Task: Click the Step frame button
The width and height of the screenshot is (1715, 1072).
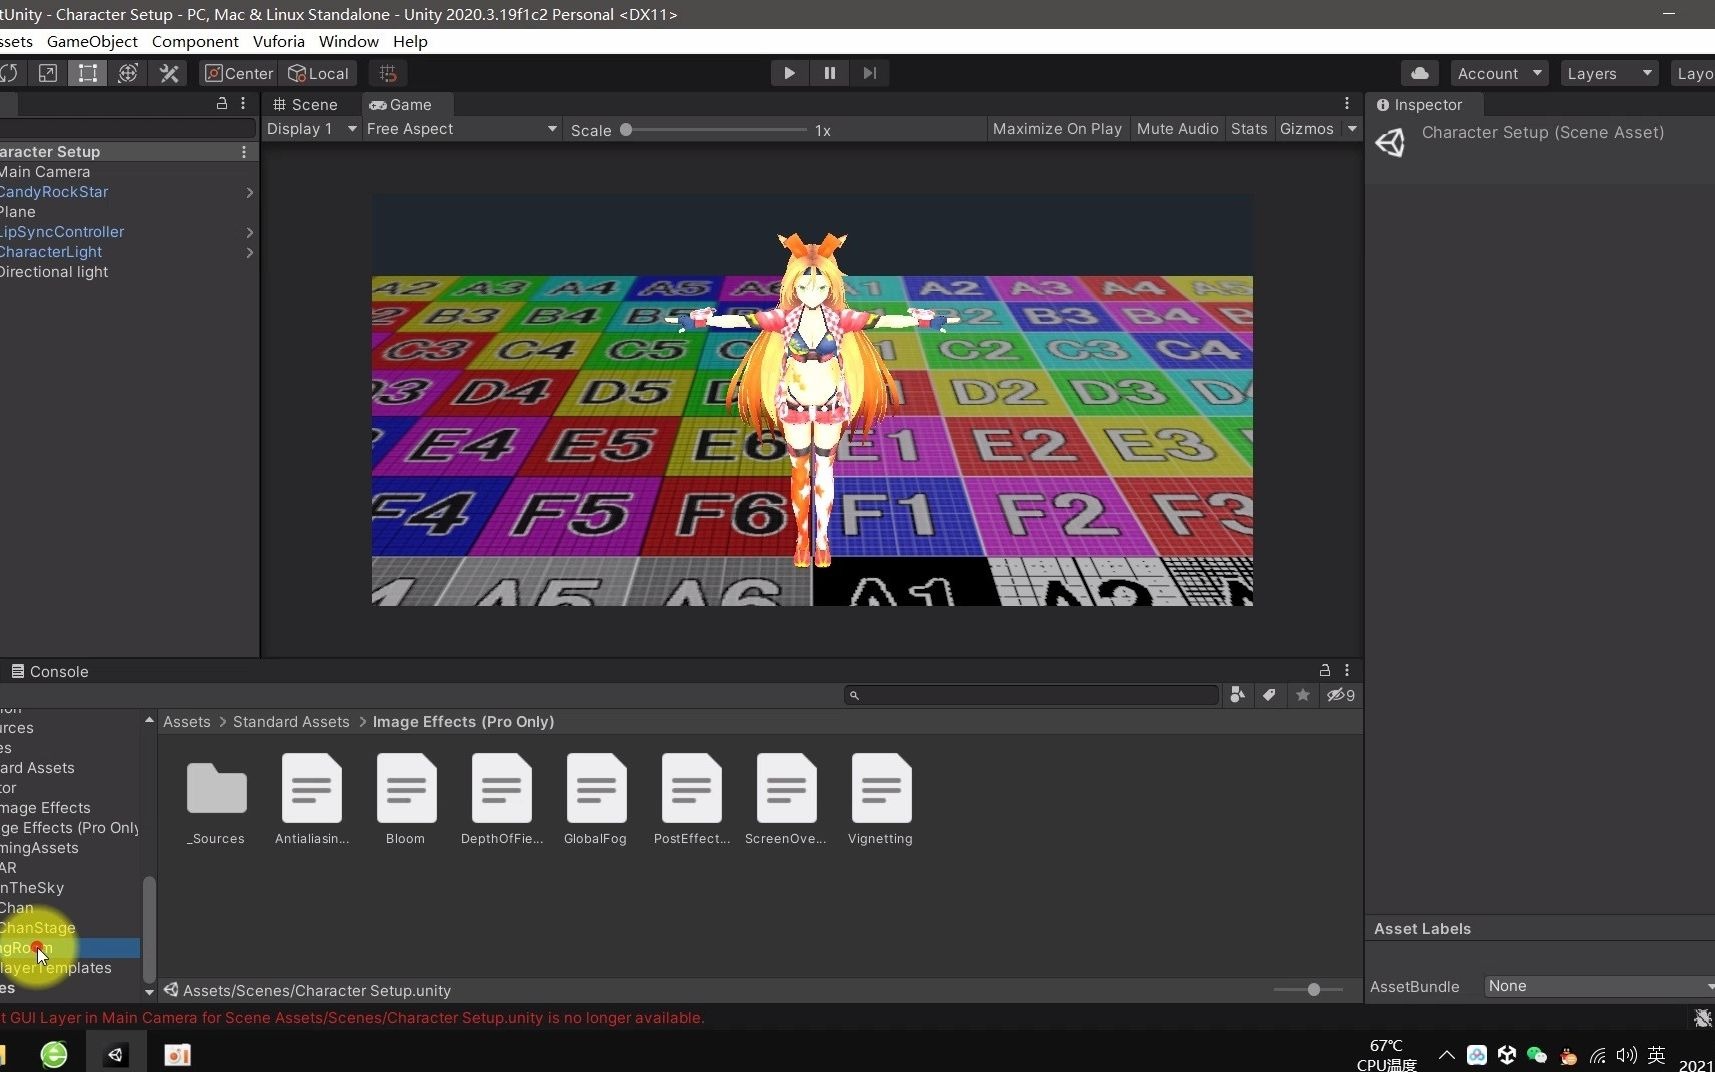Action: 869,73
